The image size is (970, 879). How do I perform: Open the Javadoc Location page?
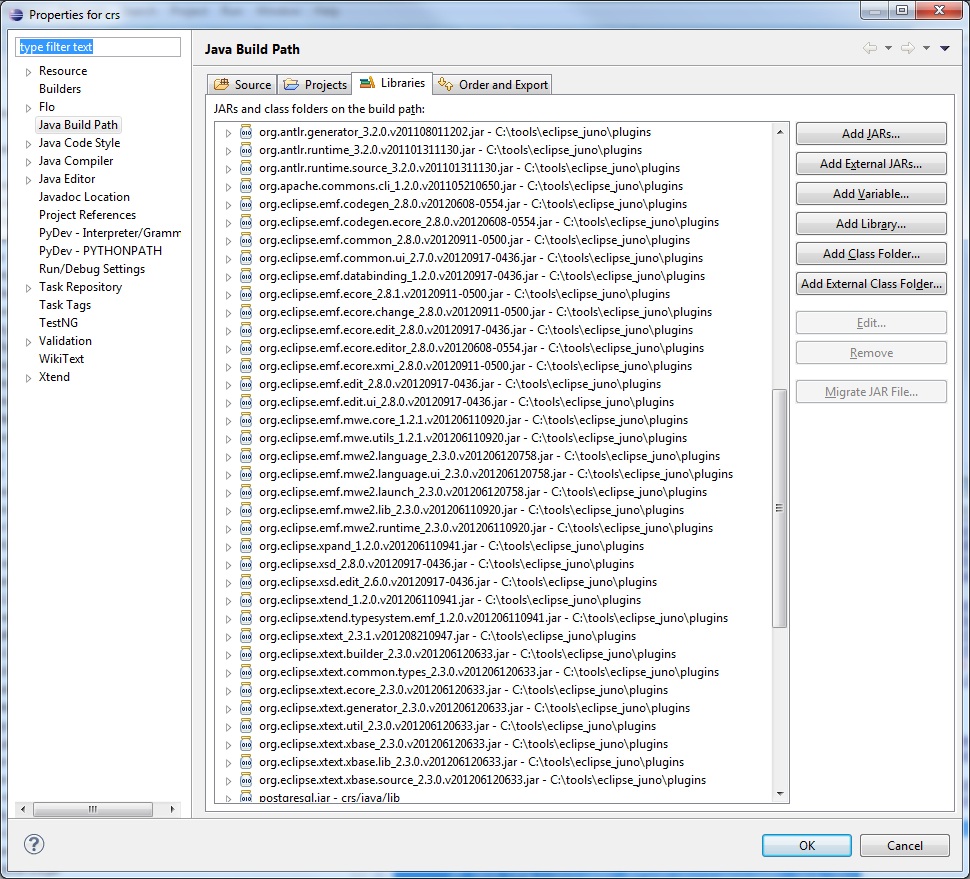click(84, 197)
